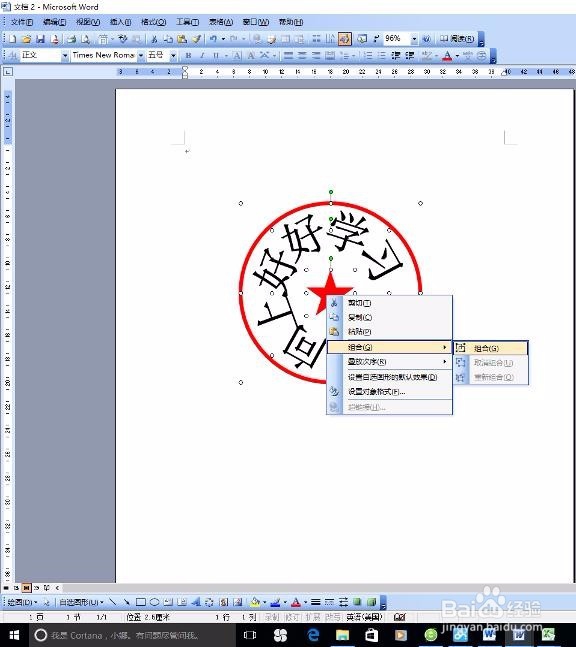The height and width of the screenshot is (647, 576).
Task: Select the Oval drawing tool
Action: pos(154,602)
